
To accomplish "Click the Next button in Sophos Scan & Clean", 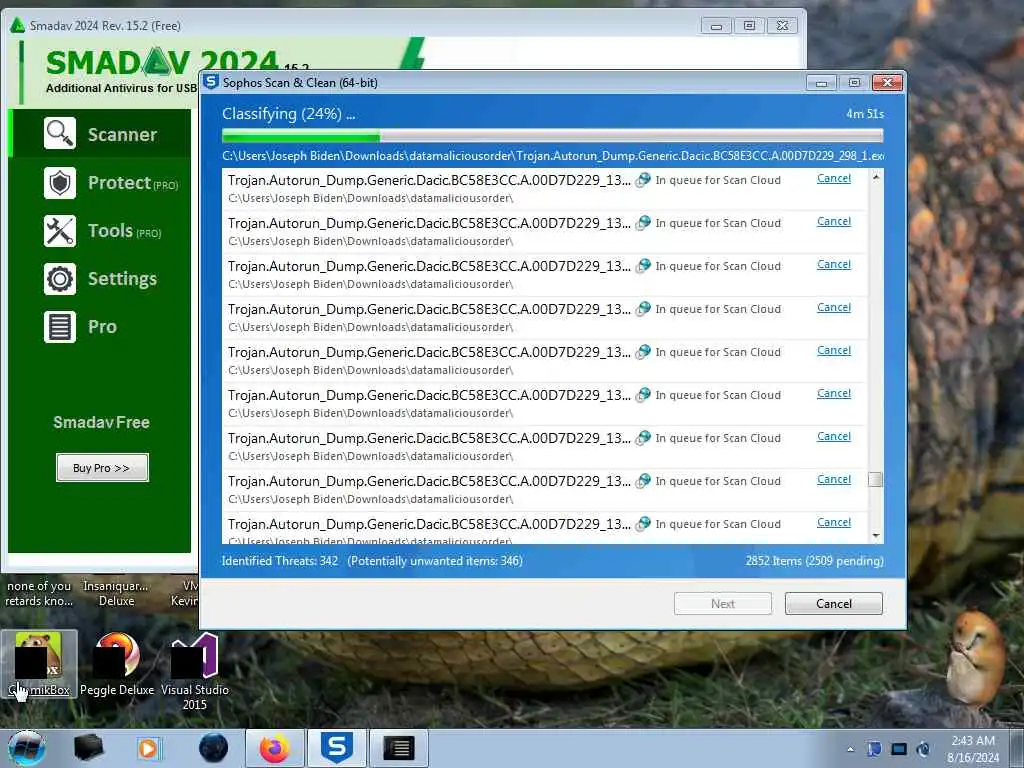I will pos(722,603).
